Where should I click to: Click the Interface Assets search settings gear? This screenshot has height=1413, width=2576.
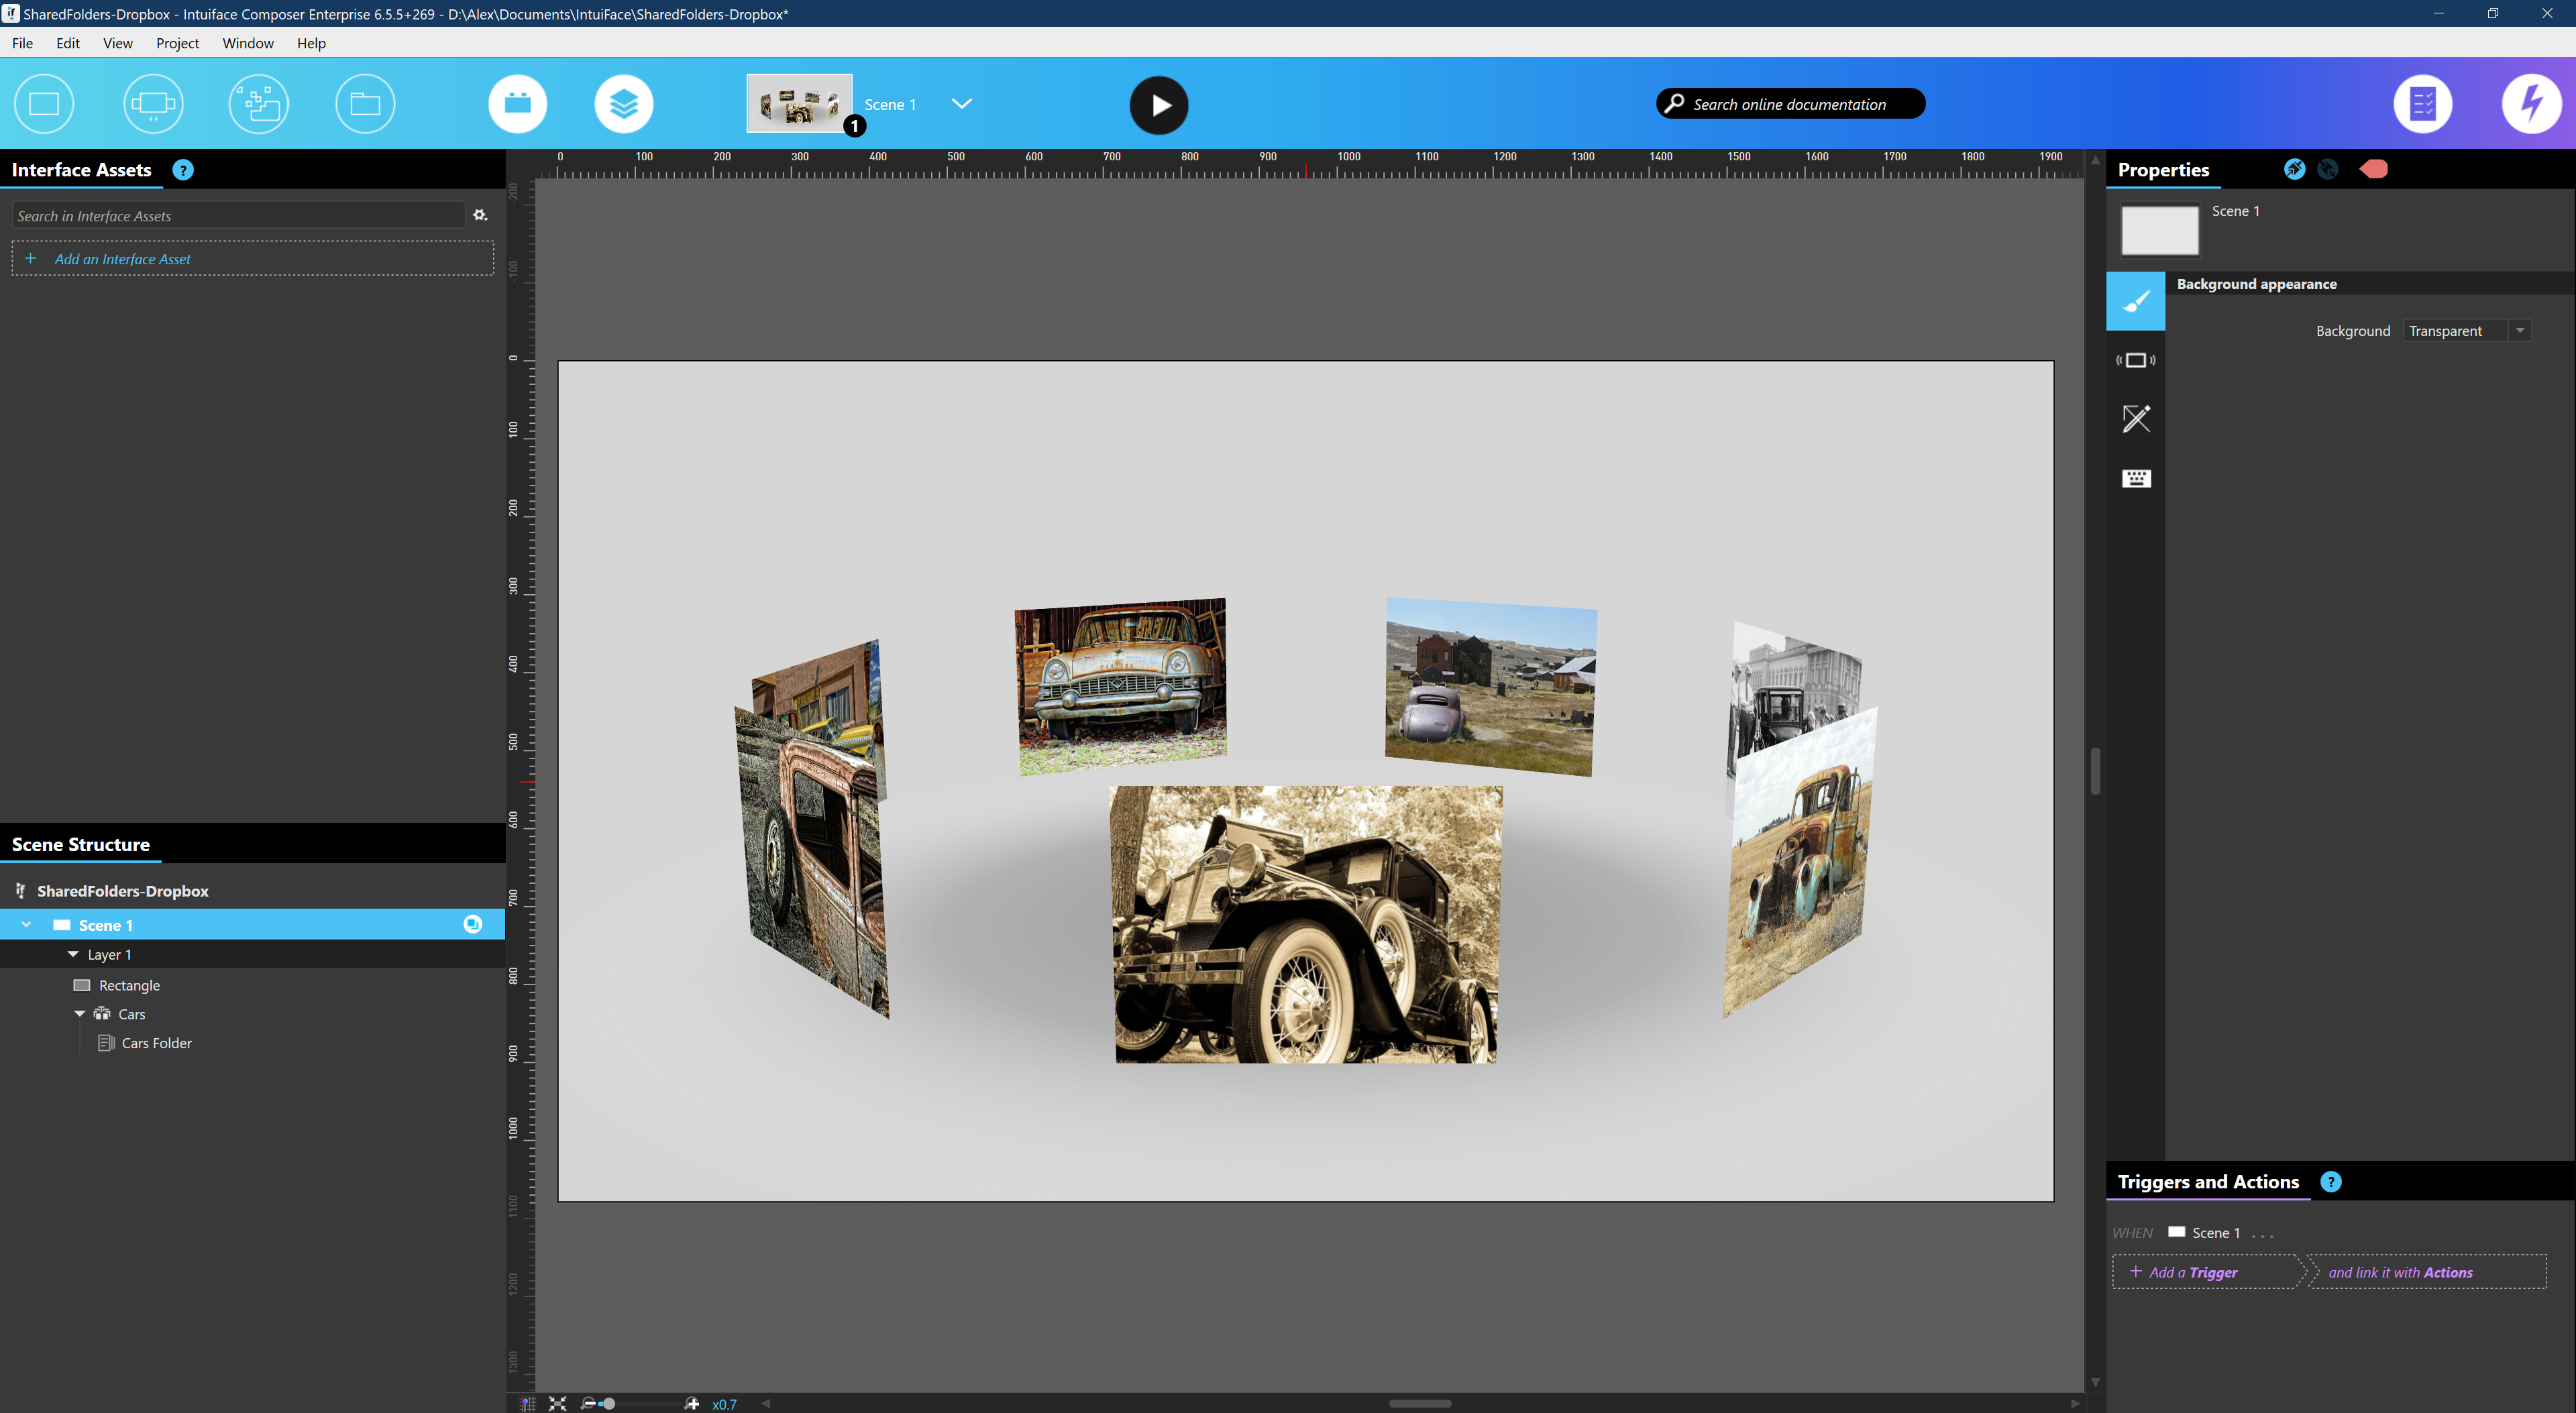(x=480, y=215)
